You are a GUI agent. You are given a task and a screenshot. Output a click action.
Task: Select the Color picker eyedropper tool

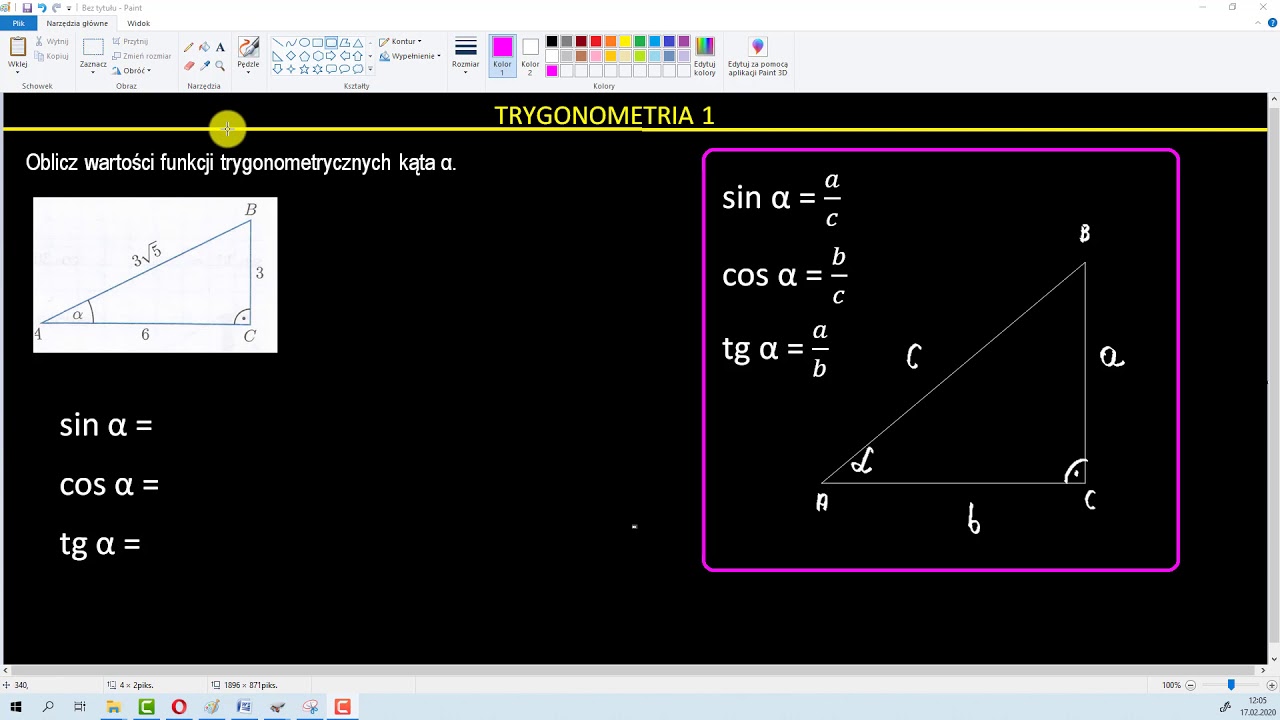[204, 66]
